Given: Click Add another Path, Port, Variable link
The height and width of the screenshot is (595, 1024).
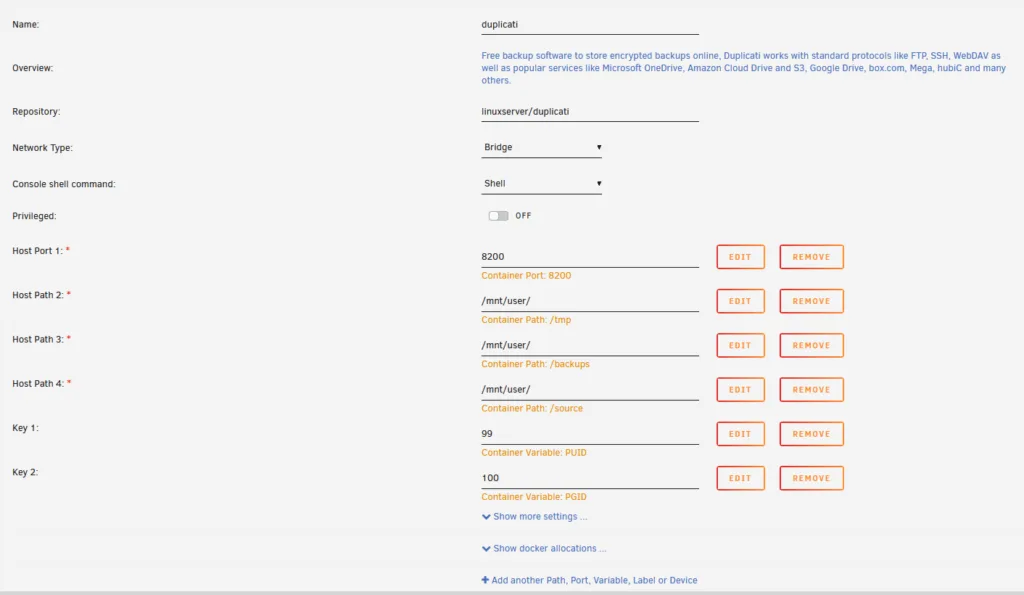Looking at the screenshot, I should click(589, 580).
